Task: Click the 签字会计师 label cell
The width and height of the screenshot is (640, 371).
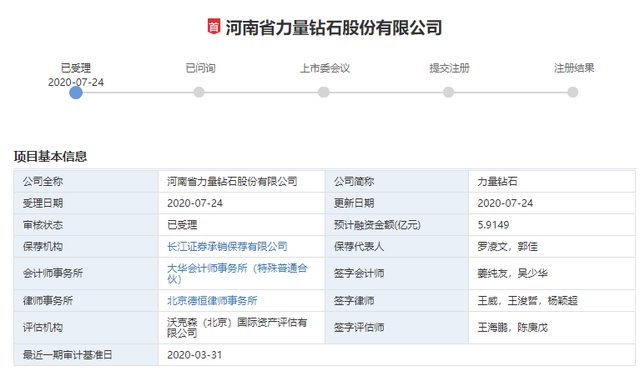Action: coord(397,273)
